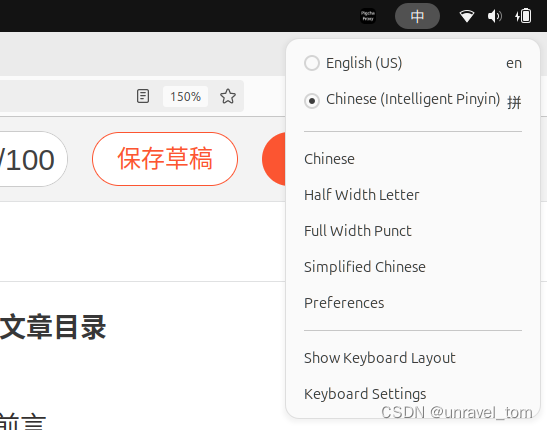Reset the 150% zoom level indicator
Screen dimensions: 547x430
tap(186, 97)
